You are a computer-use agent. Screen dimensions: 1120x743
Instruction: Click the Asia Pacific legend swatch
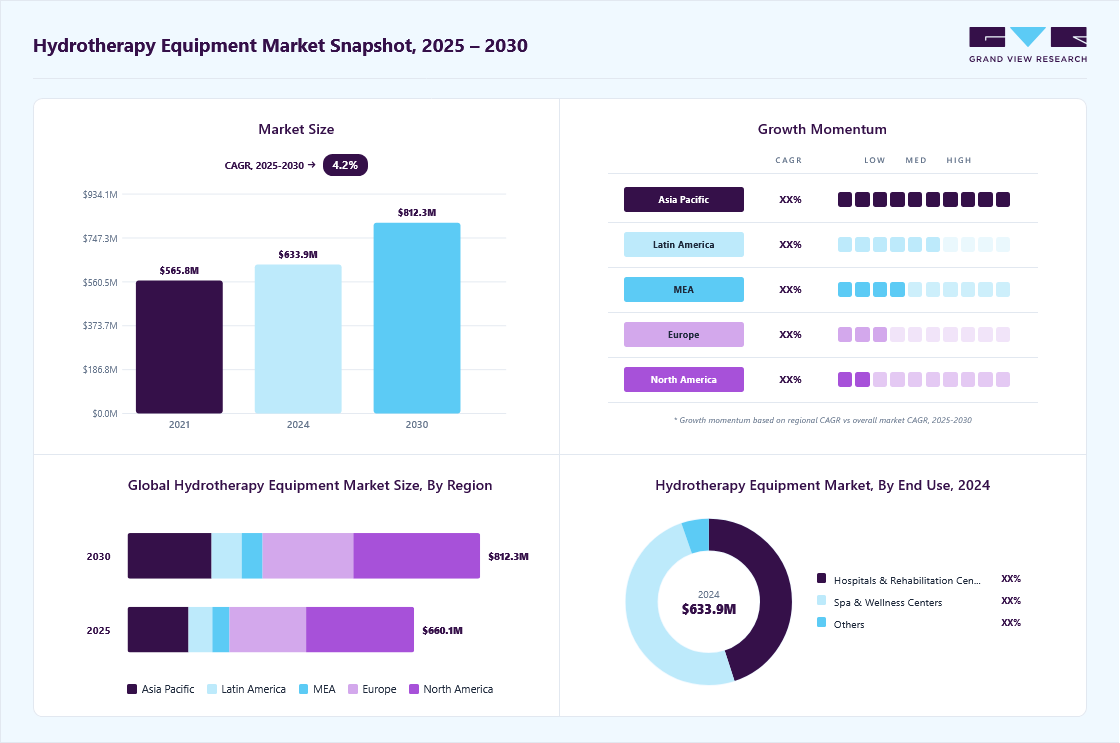[132, 689]
